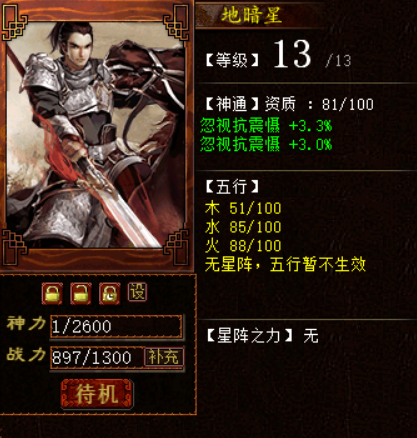Select the 战力 value 897/1300
The width and height of the screenshot is (417, 438).
click(92, 358)
